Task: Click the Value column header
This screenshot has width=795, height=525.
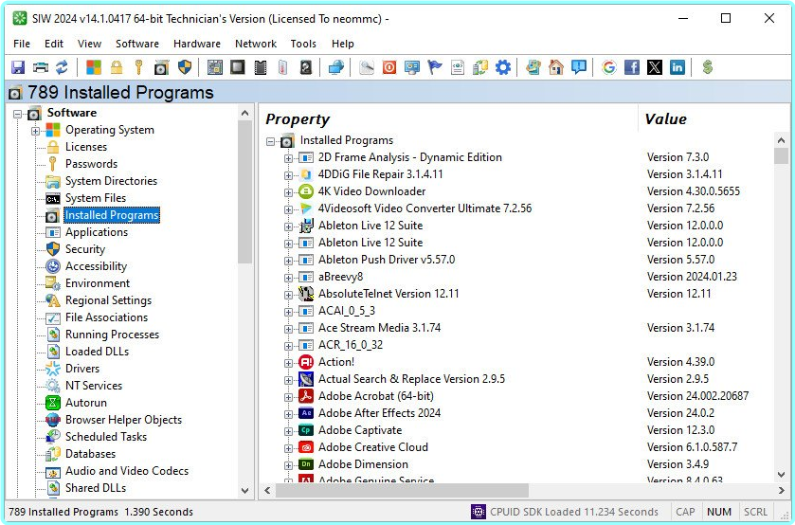Action: coord(665,119)
